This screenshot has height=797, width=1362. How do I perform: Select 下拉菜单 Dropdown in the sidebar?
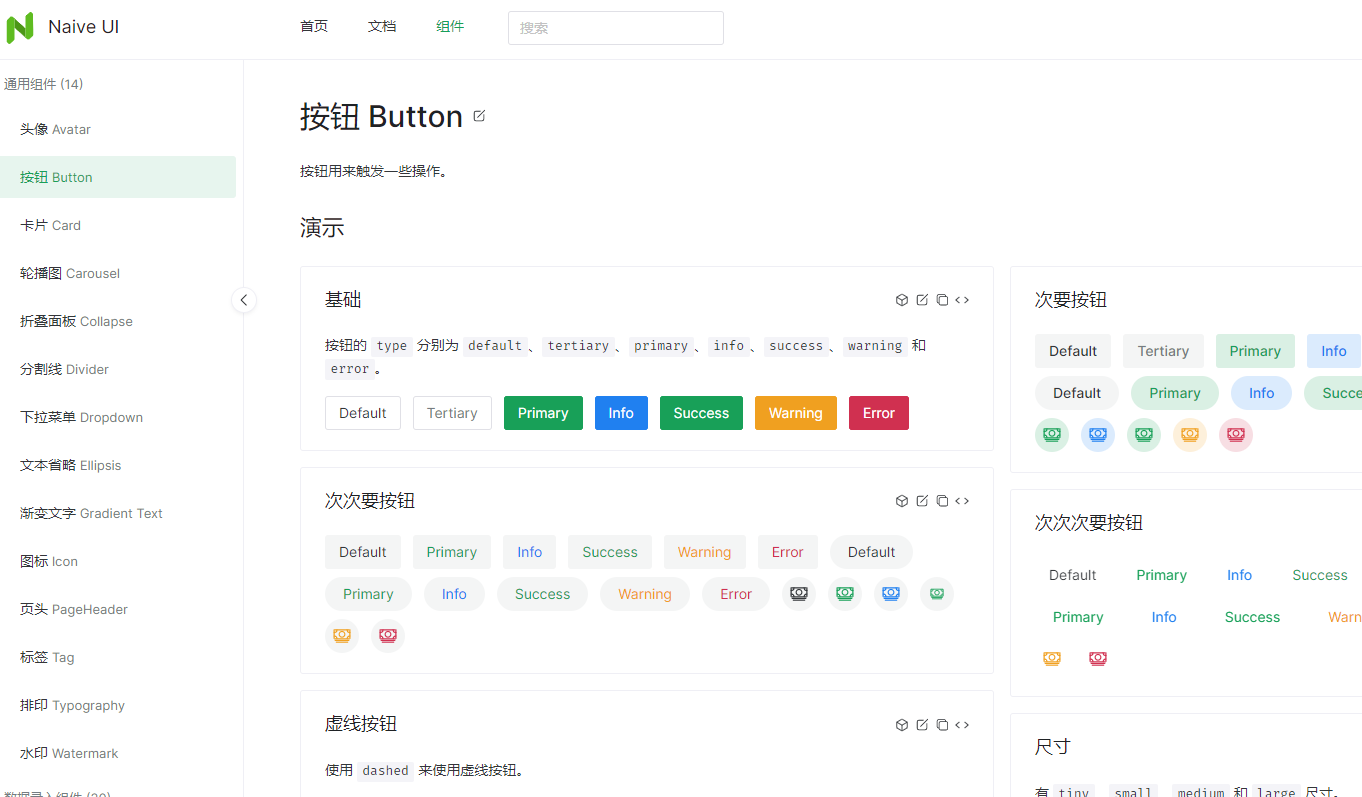[x=81, y=417]
